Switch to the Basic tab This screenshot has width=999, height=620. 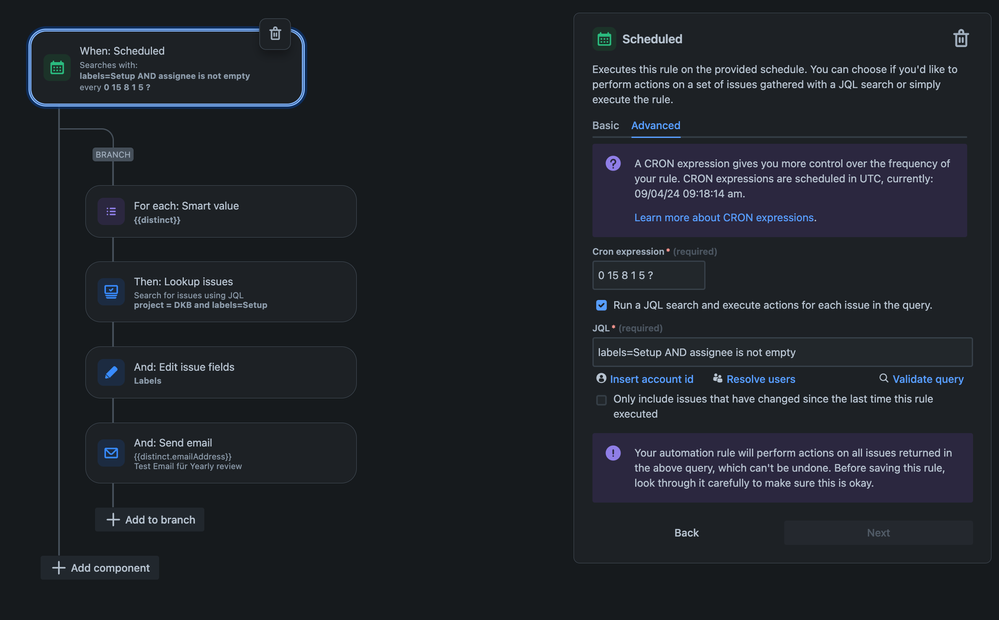pos(605,126)
